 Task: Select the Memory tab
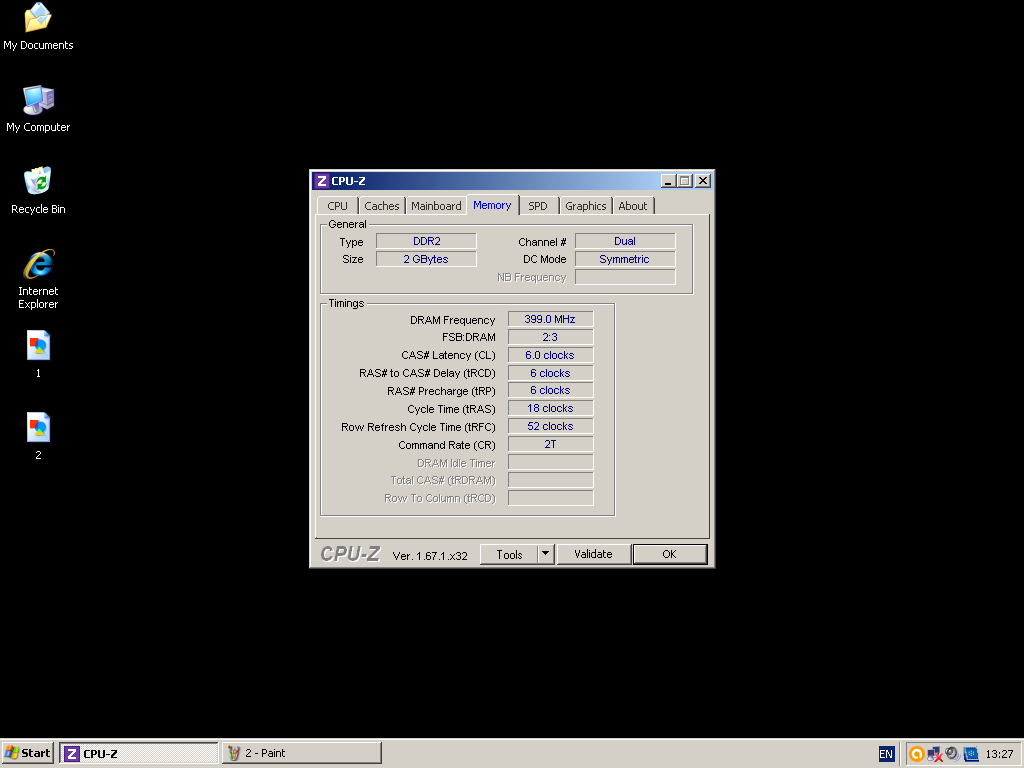pos(492,205)
